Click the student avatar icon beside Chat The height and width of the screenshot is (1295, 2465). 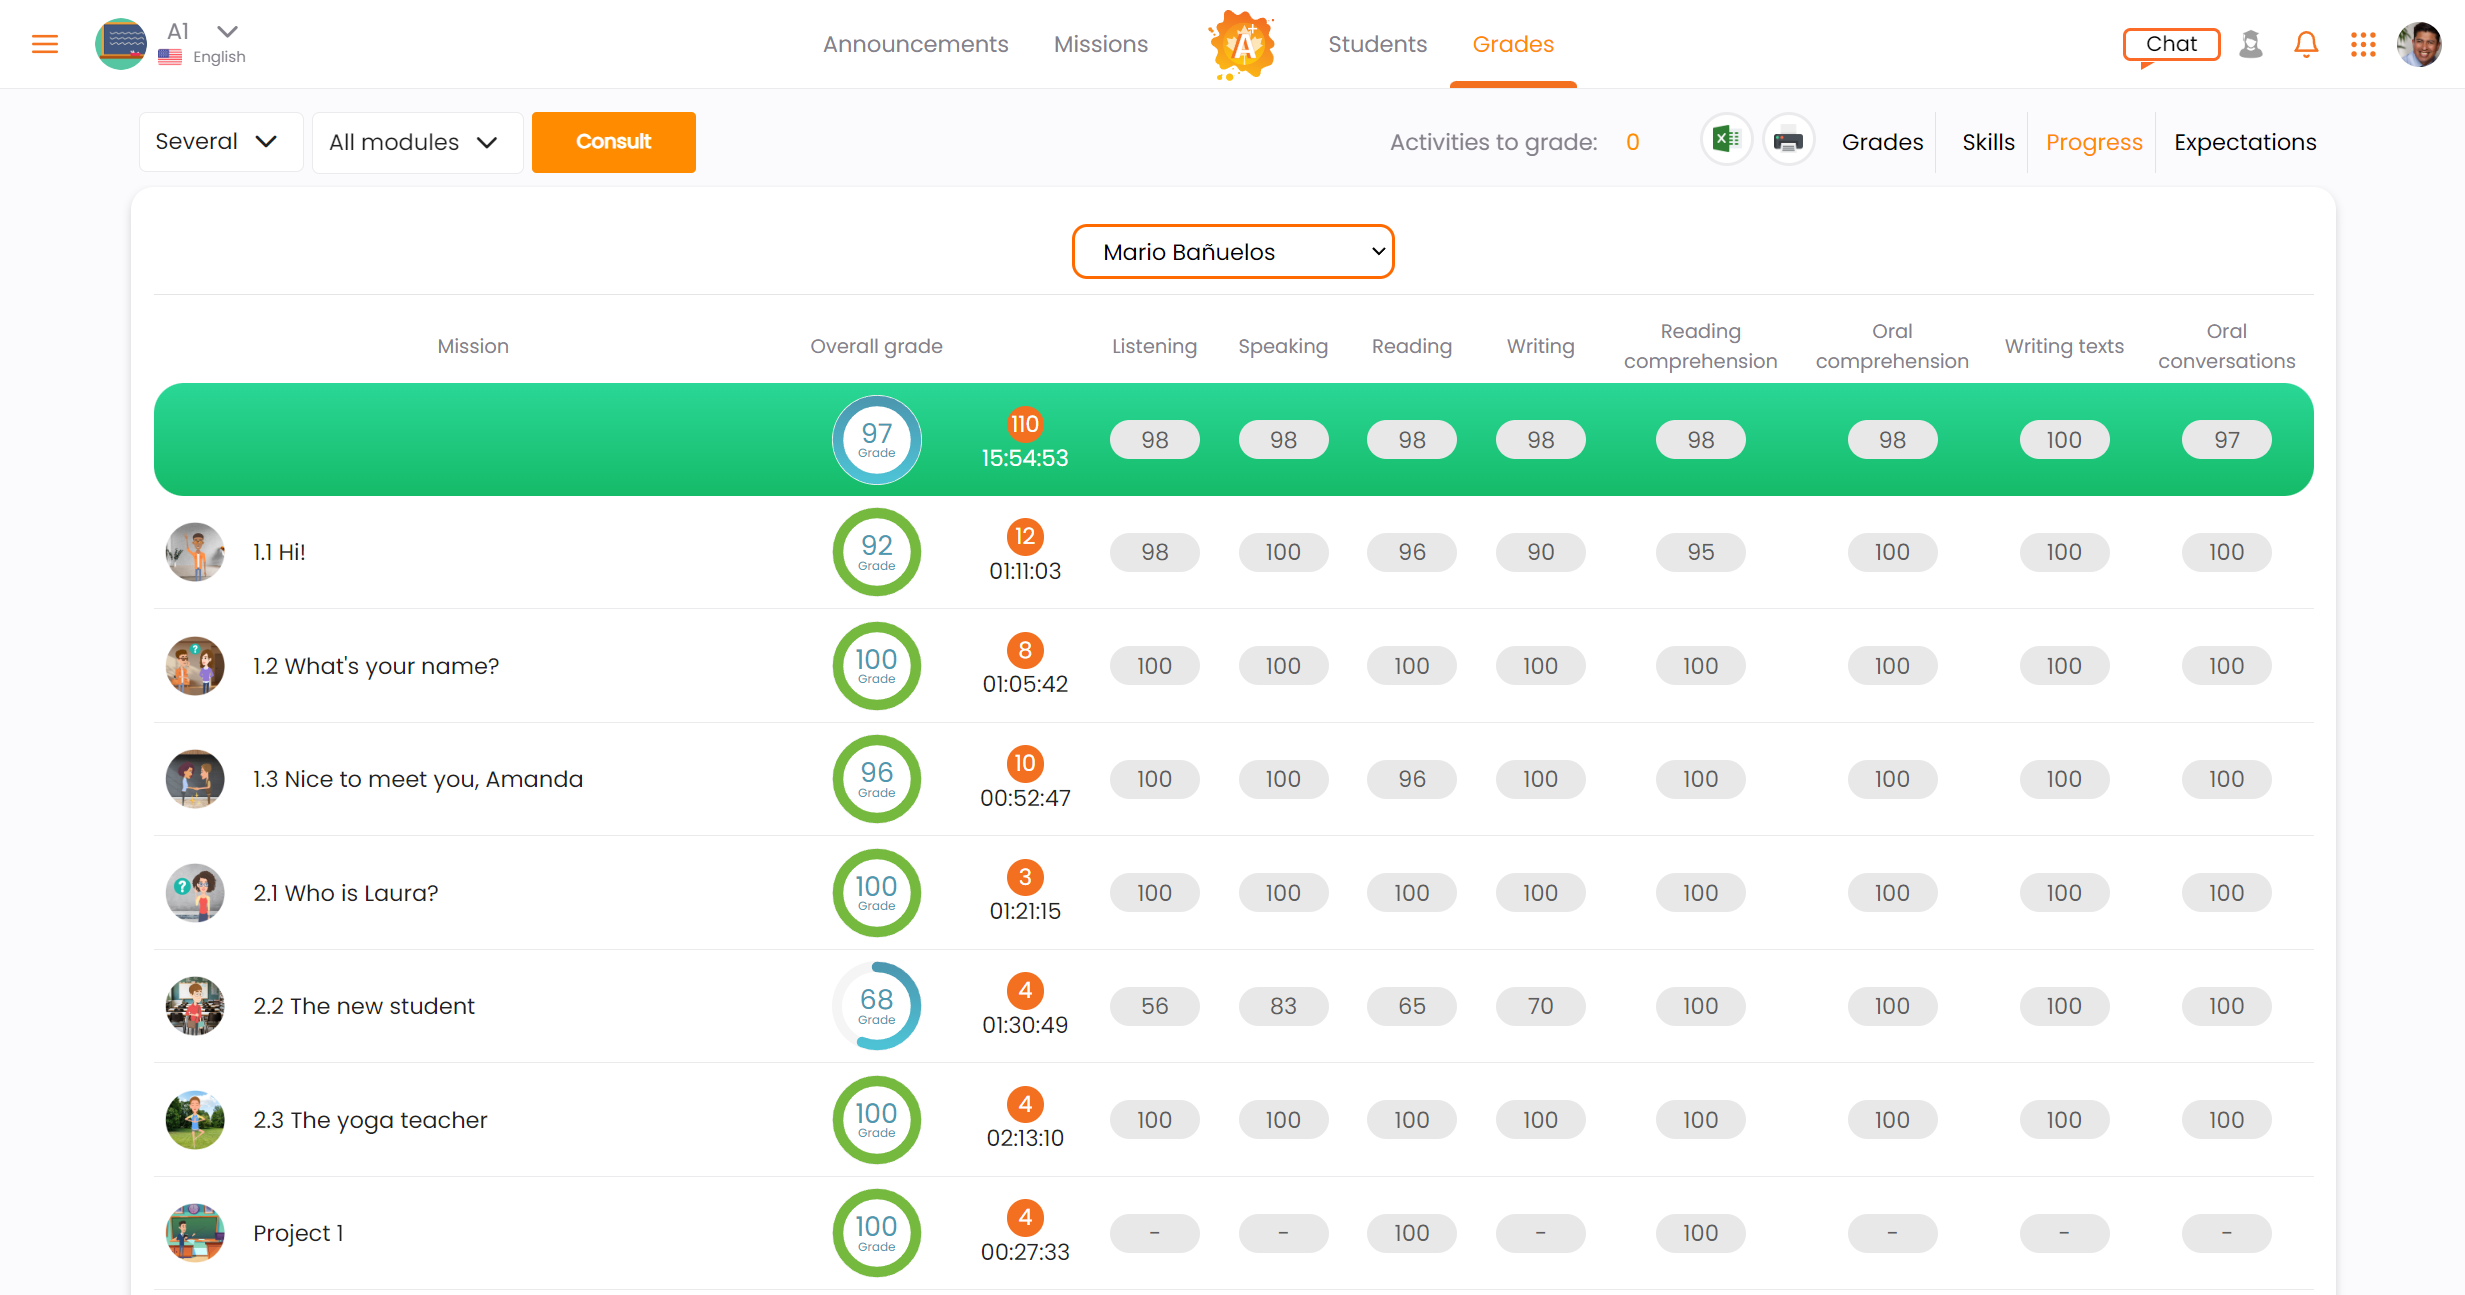click(2251, 44)
